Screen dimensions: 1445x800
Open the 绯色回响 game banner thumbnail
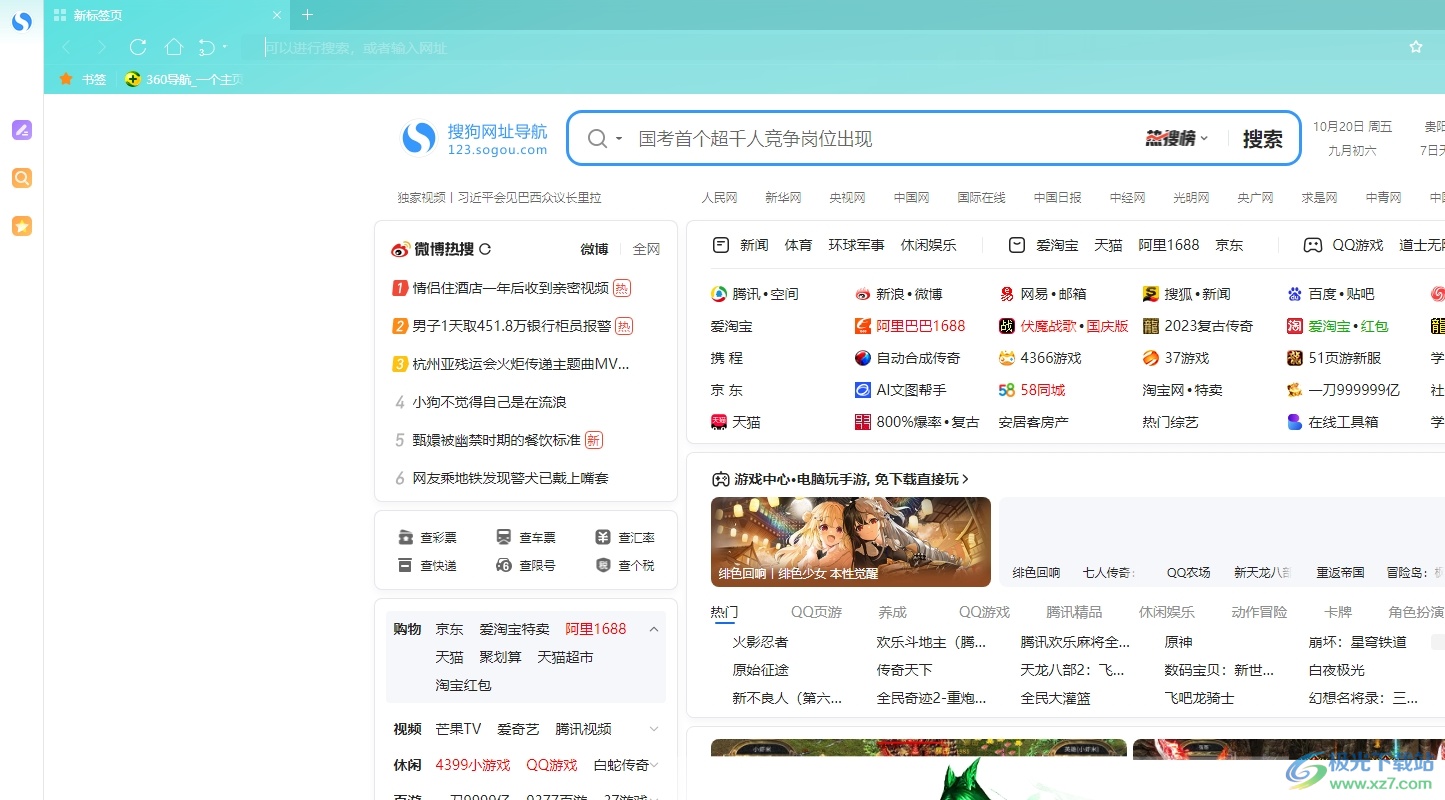tap(851, 542)
